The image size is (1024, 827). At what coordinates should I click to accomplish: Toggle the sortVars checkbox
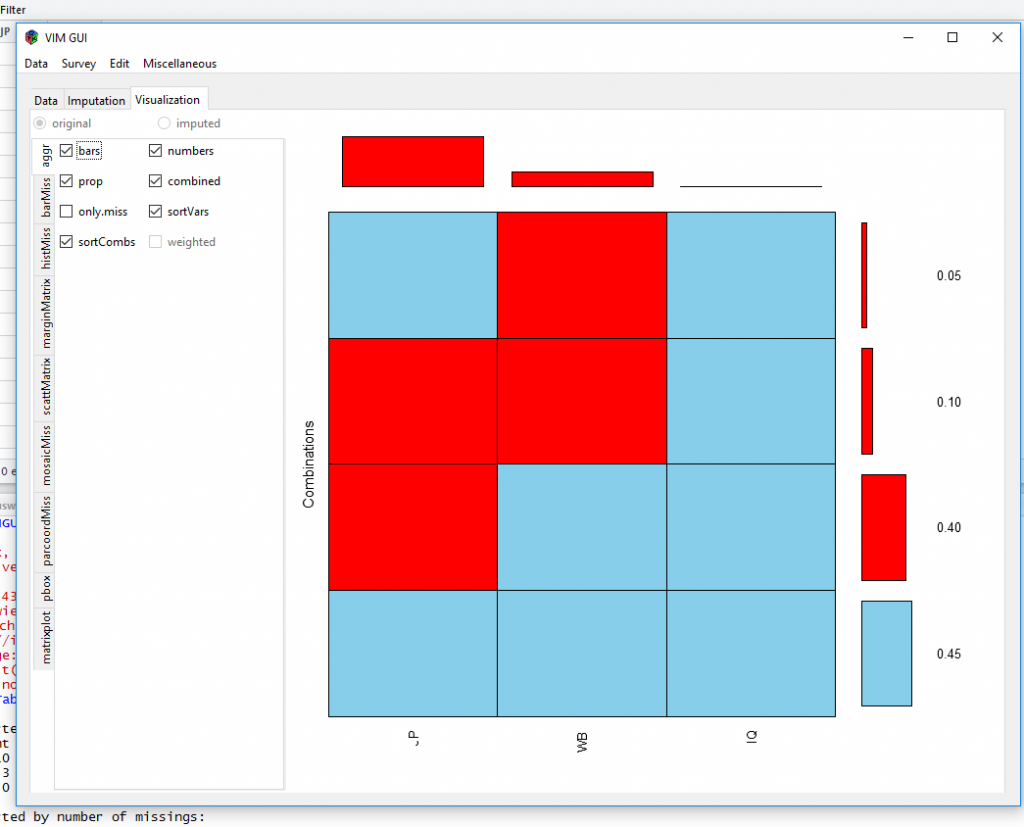pos(155,211)
